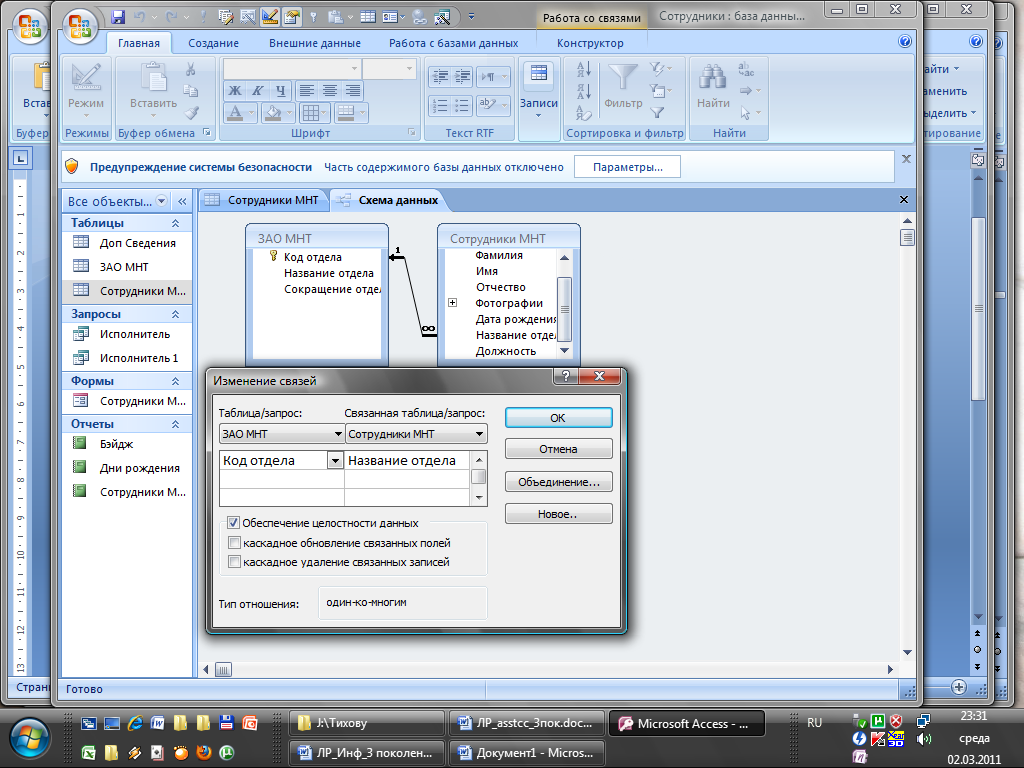Switch to the Создание ribbon tab
Screen dimensions: 1024x768
pyautogui.click(x=214, y=43)
